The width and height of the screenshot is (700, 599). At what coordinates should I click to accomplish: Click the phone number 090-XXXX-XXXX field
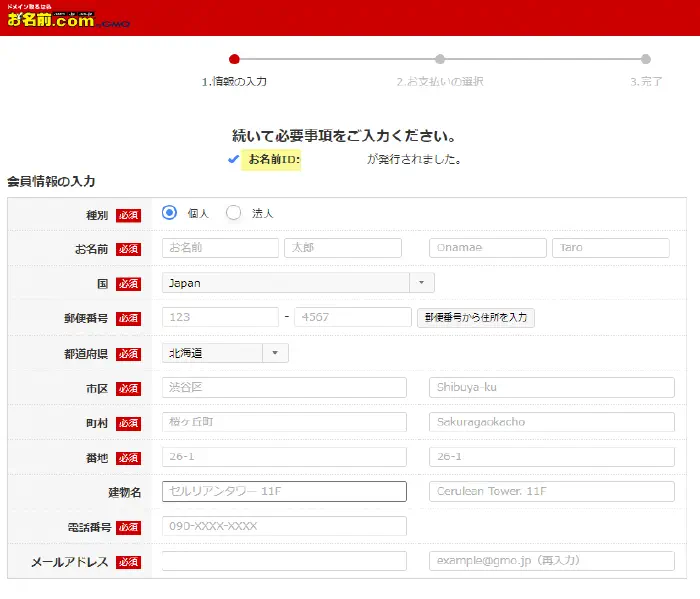point(284,526)
